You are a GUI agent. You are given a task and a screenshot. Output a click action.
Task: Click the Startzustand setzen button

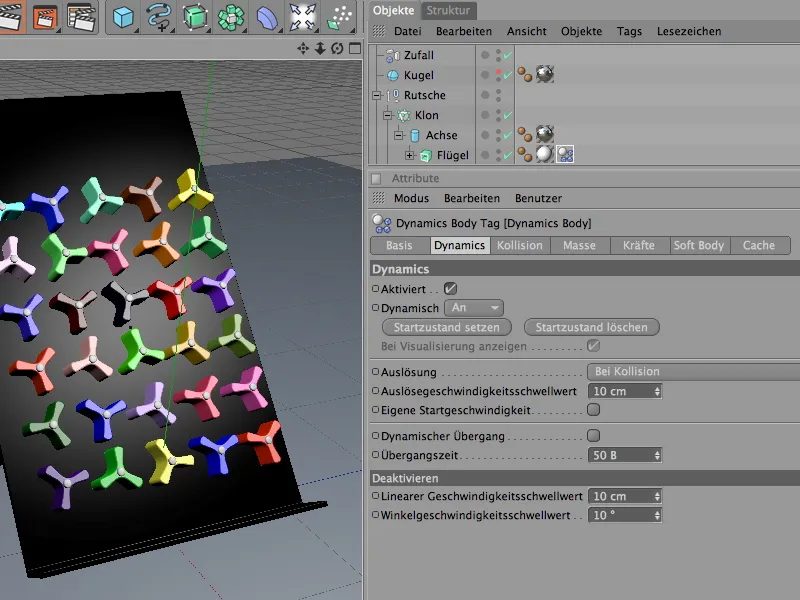pos(447,327)
